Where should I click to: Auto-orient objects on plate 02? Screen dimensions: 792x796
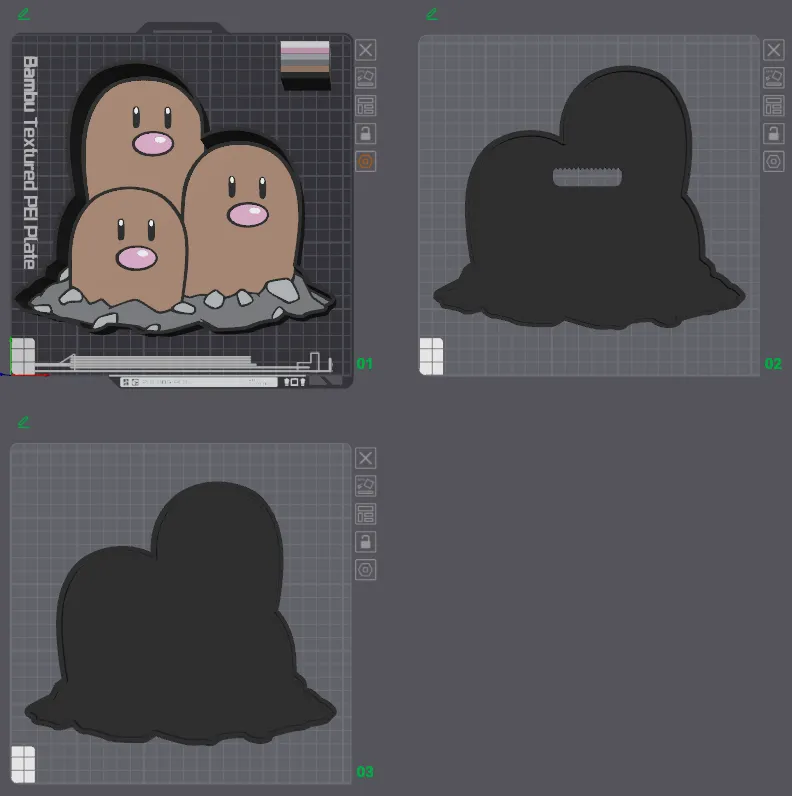coord(773,77)
